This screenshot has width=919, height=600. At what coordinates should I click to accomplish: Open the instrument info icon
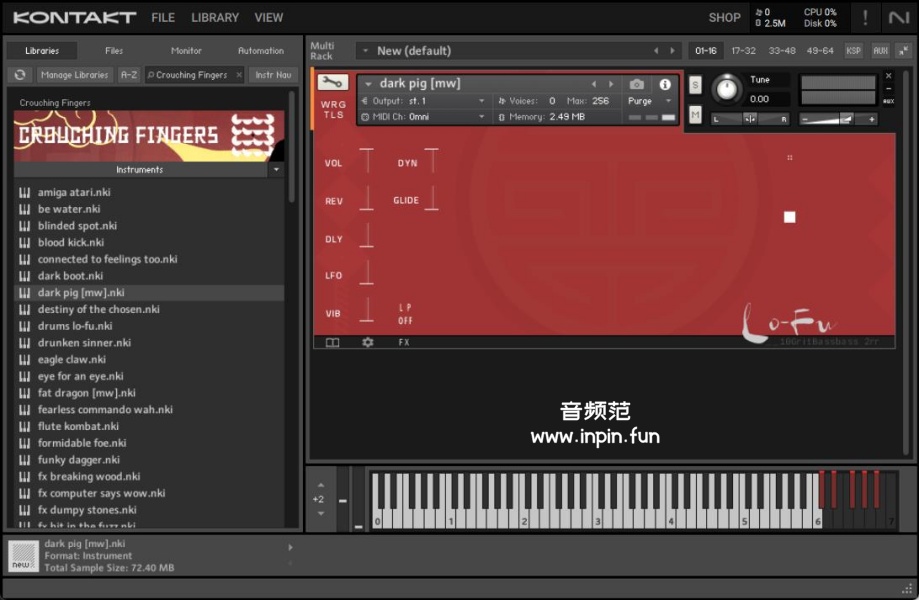coord(665,85)
